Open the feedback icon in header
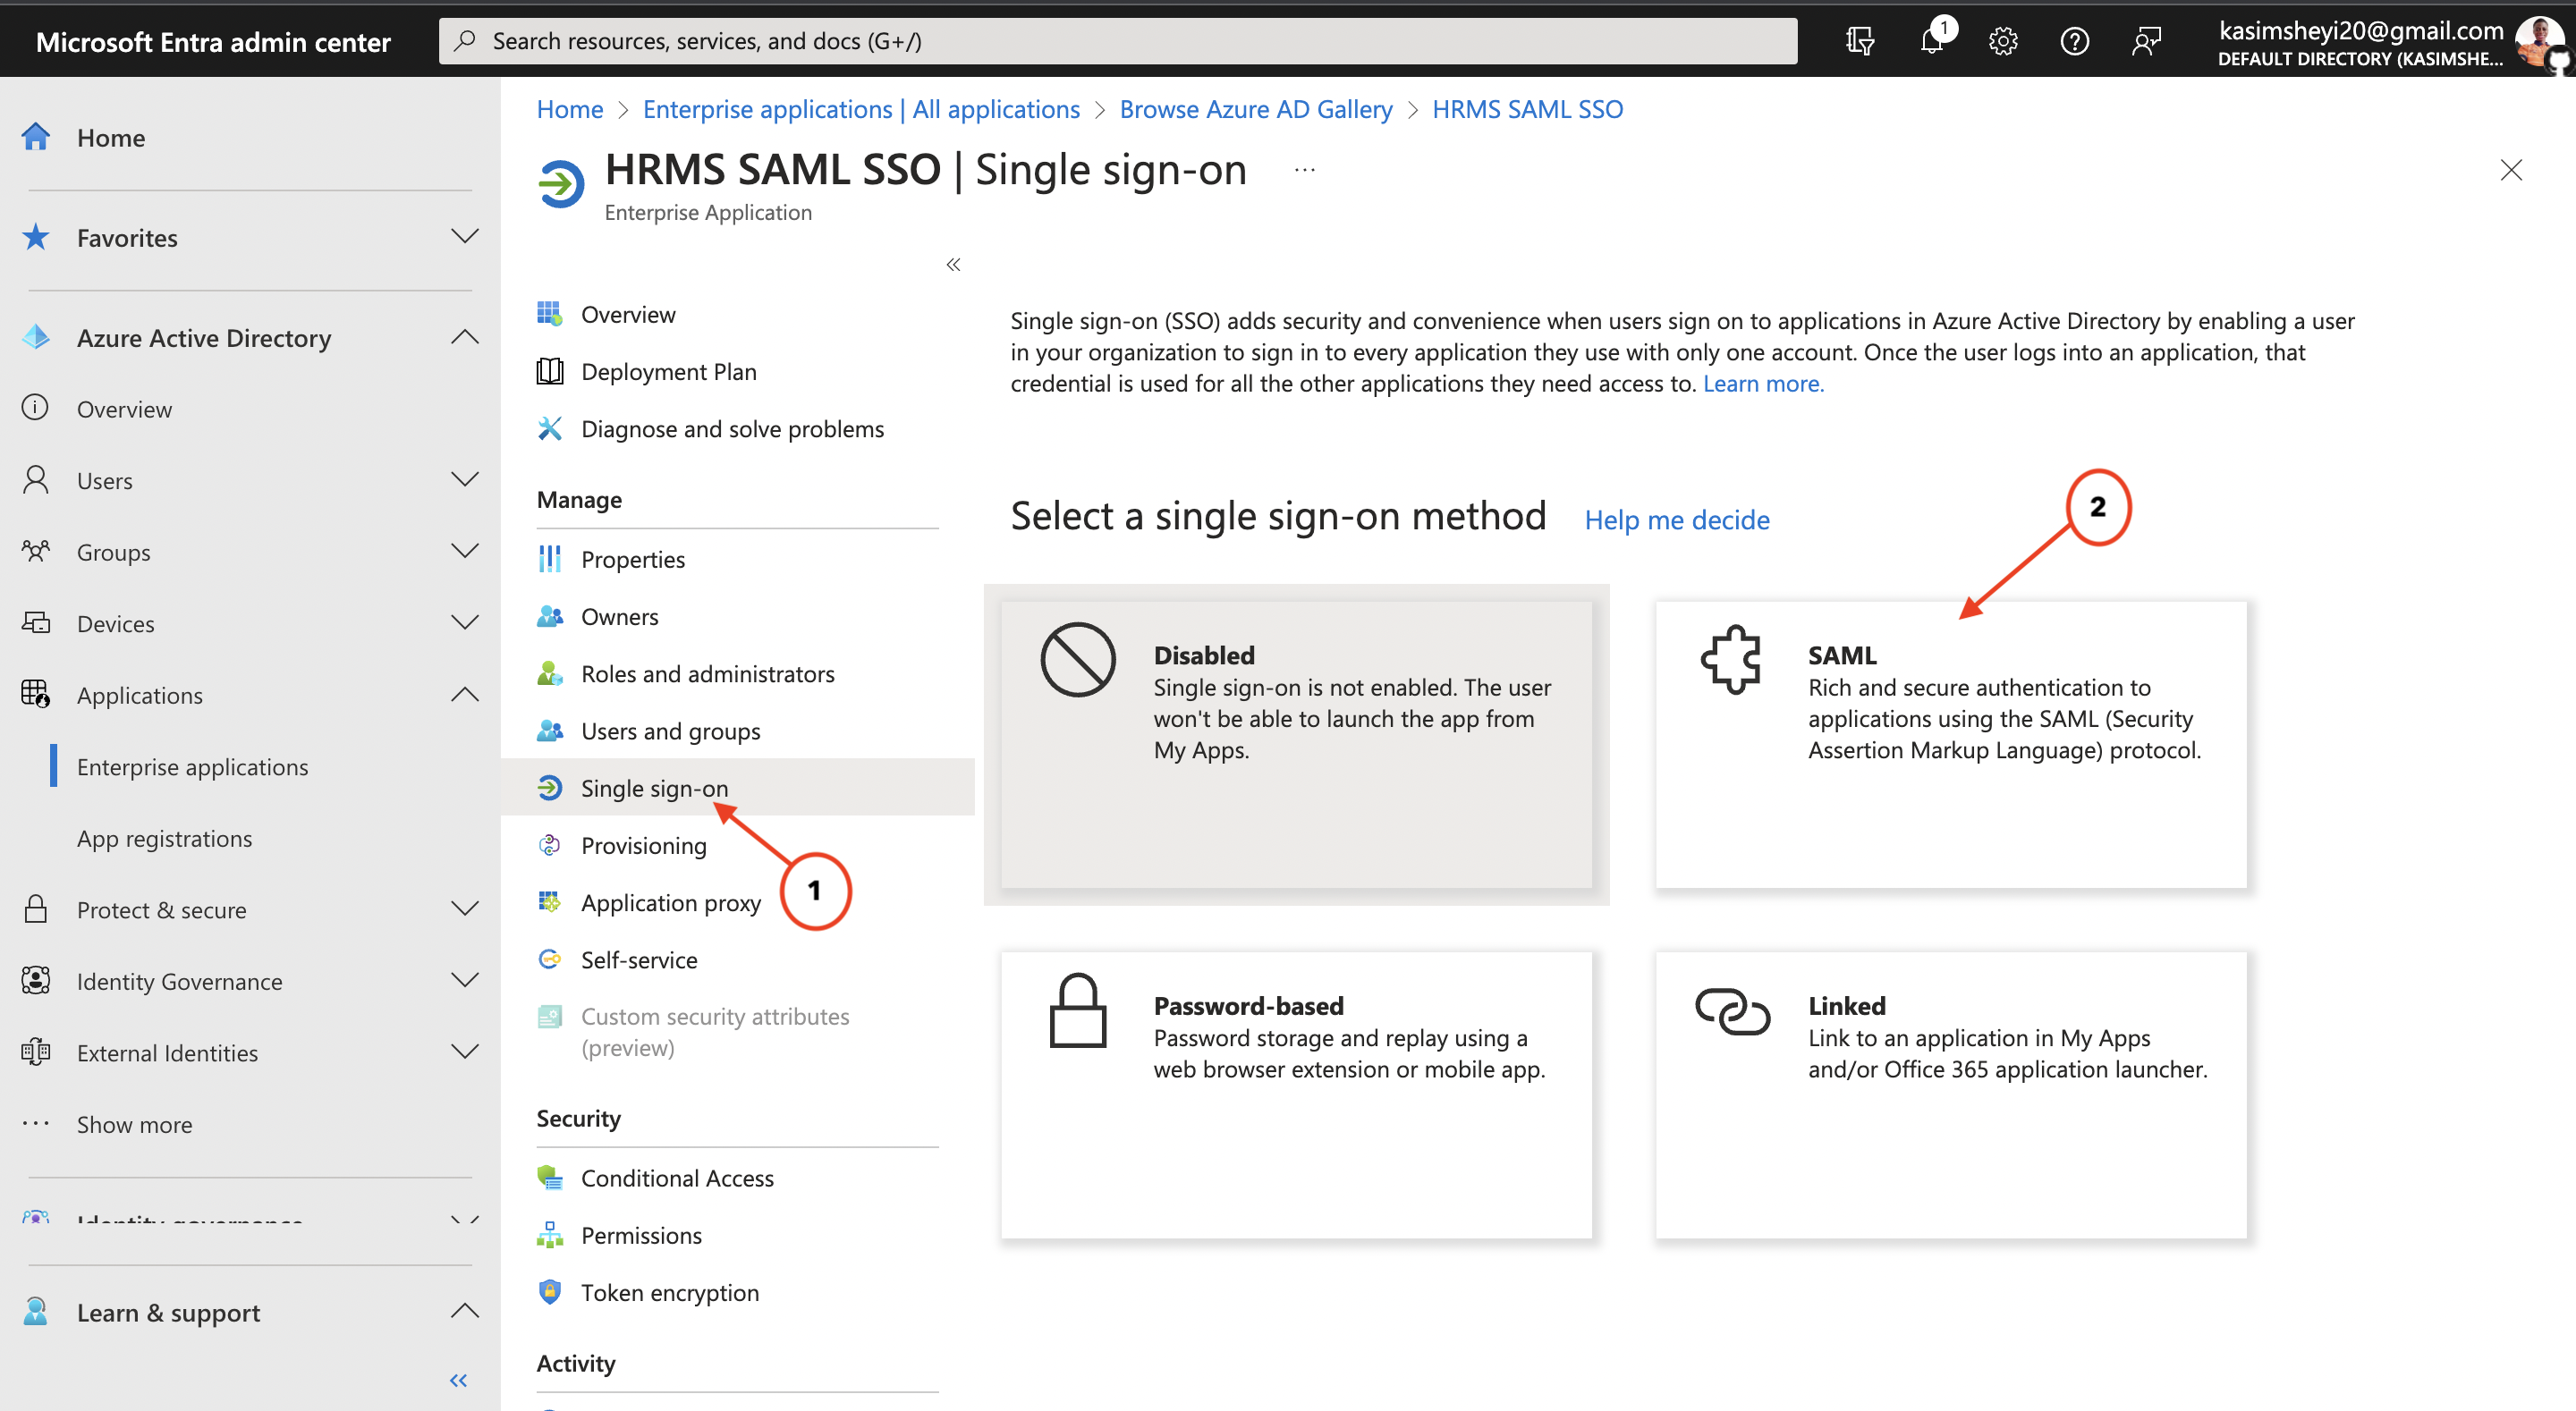The image size is (2576, 1411). point(2146,41)
